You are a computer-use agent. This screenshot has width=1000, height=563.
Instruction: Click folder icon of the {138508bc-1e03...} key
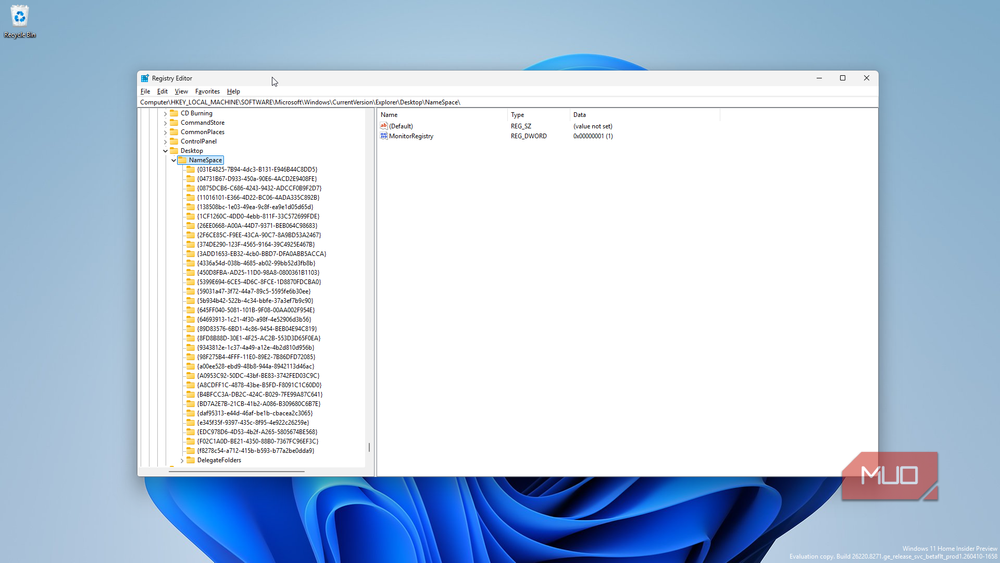191,207
